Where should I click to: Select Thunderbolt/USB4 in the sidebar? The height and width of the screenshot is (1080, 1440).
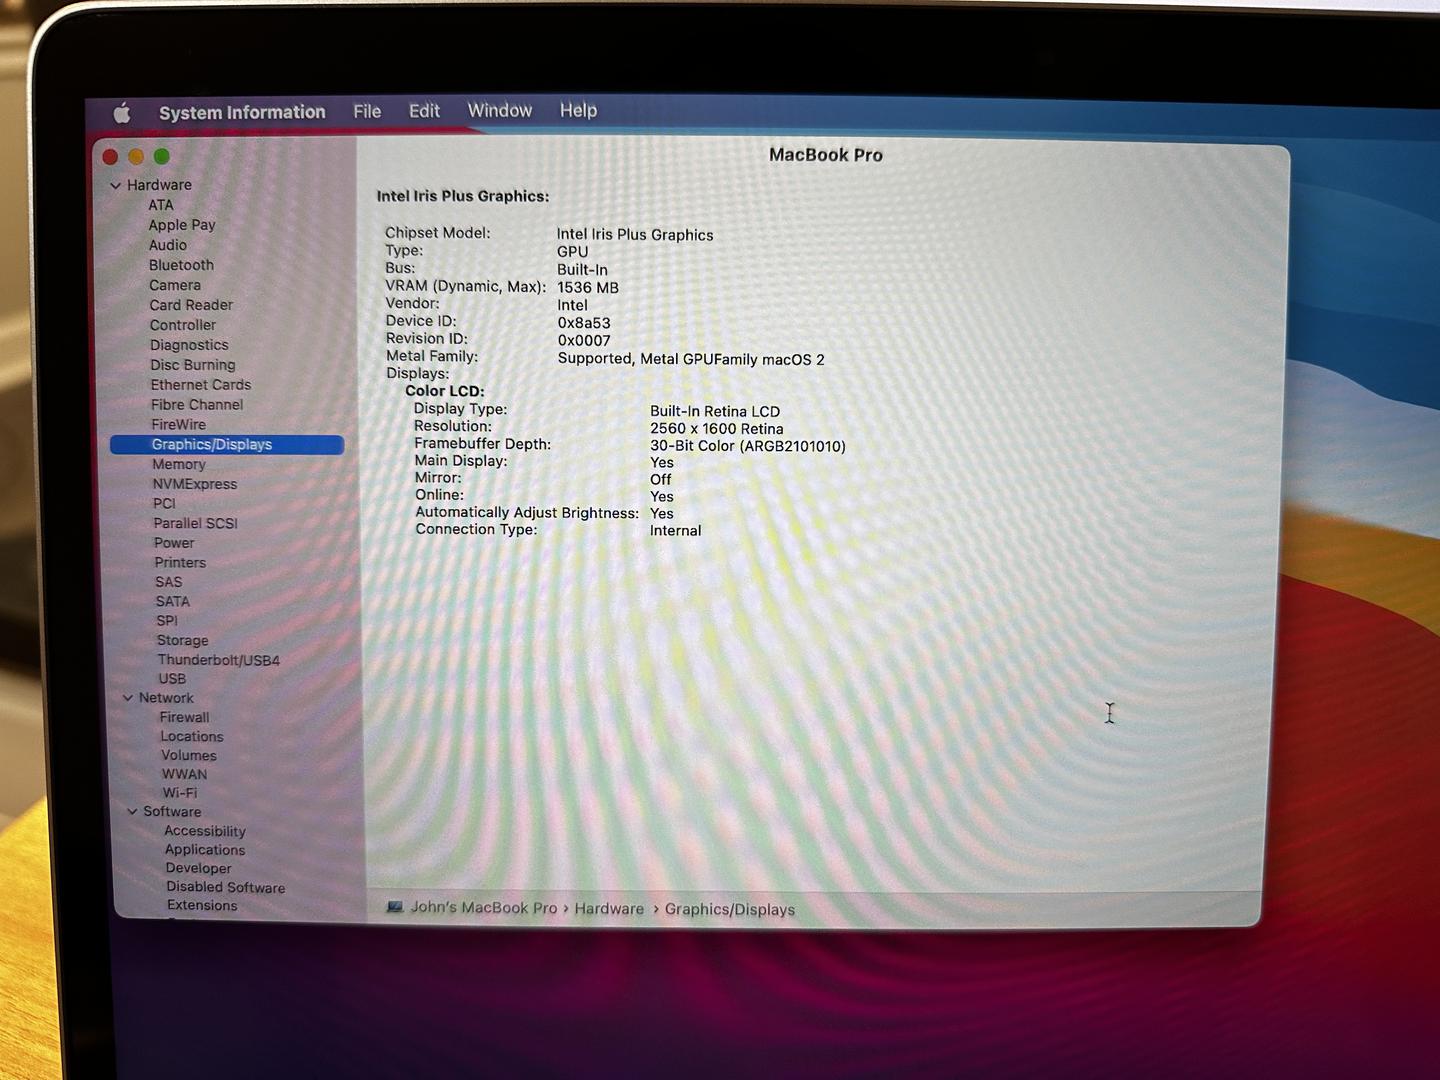click(218, 660)
